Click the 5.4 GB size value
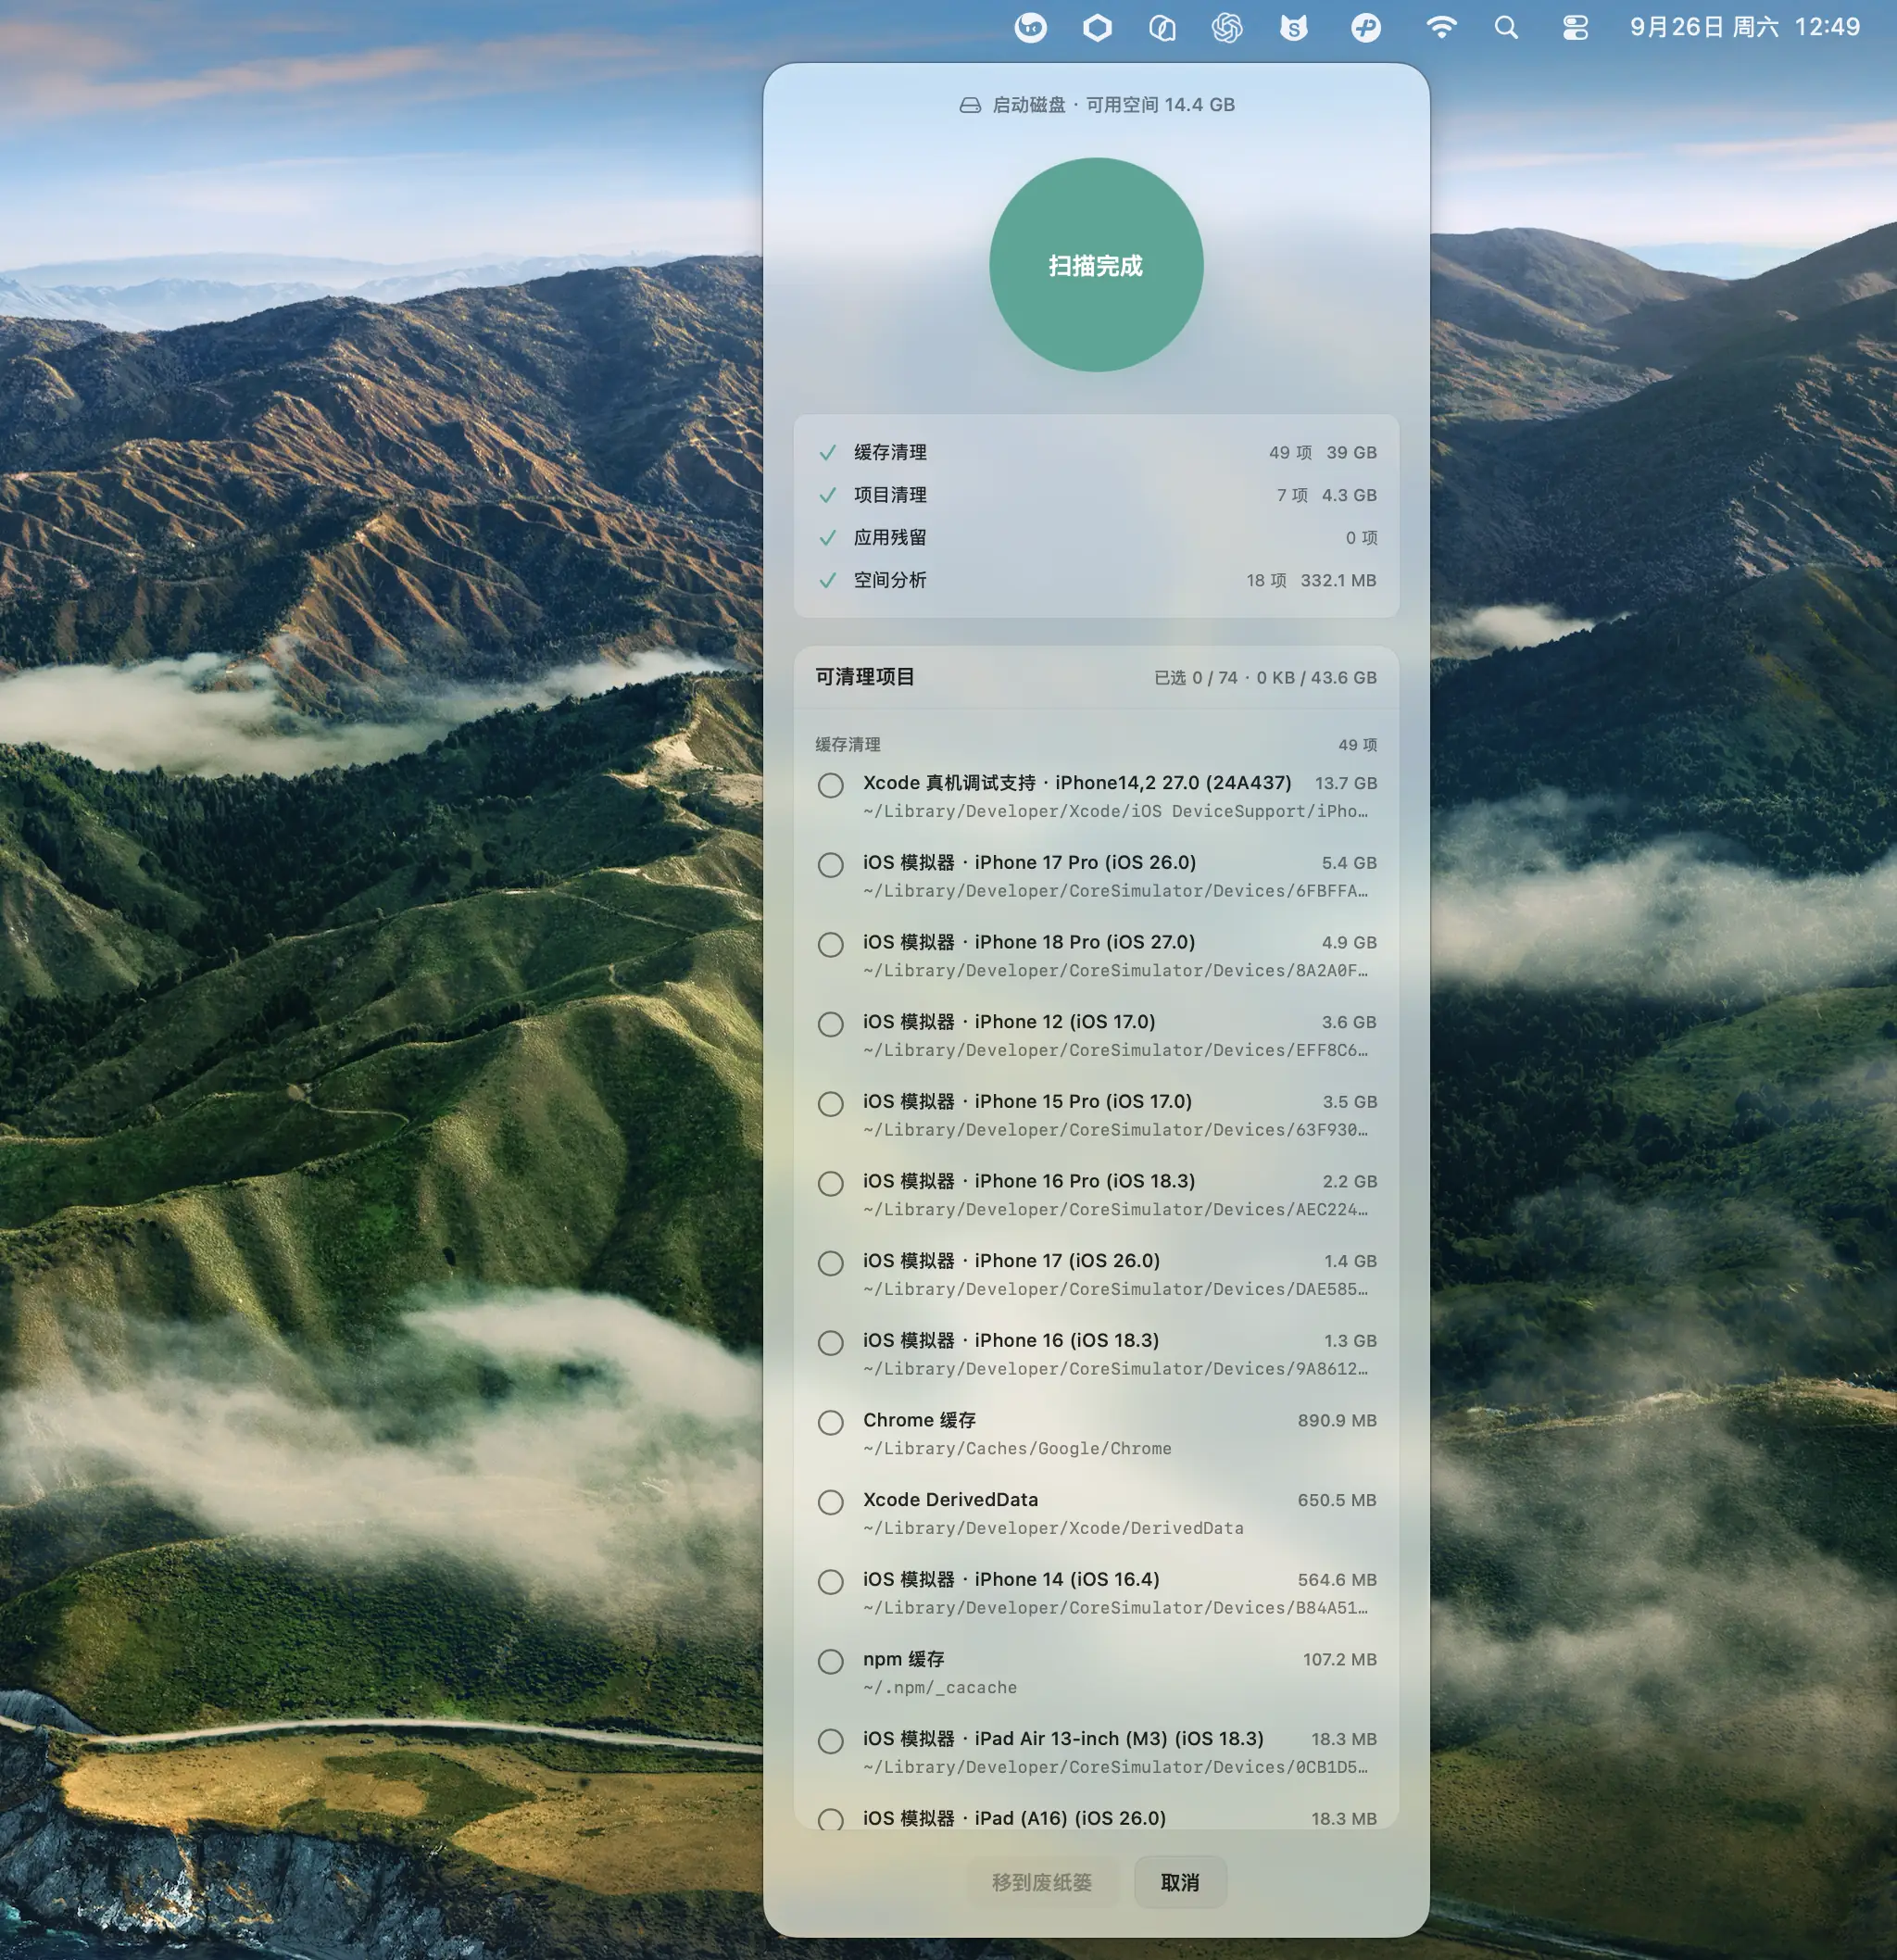The image size is (1897, 1960). point(1349,863)
